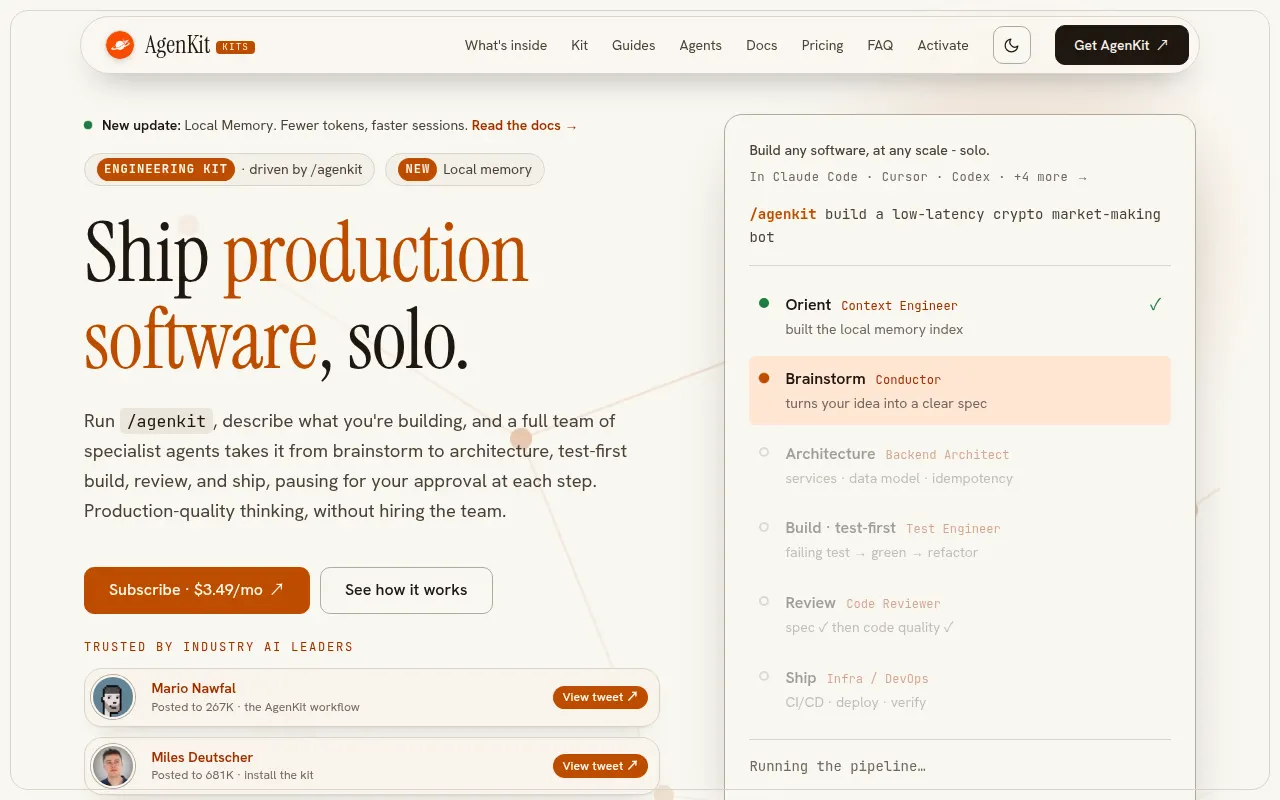Click the Context Engineer role label

899,306
